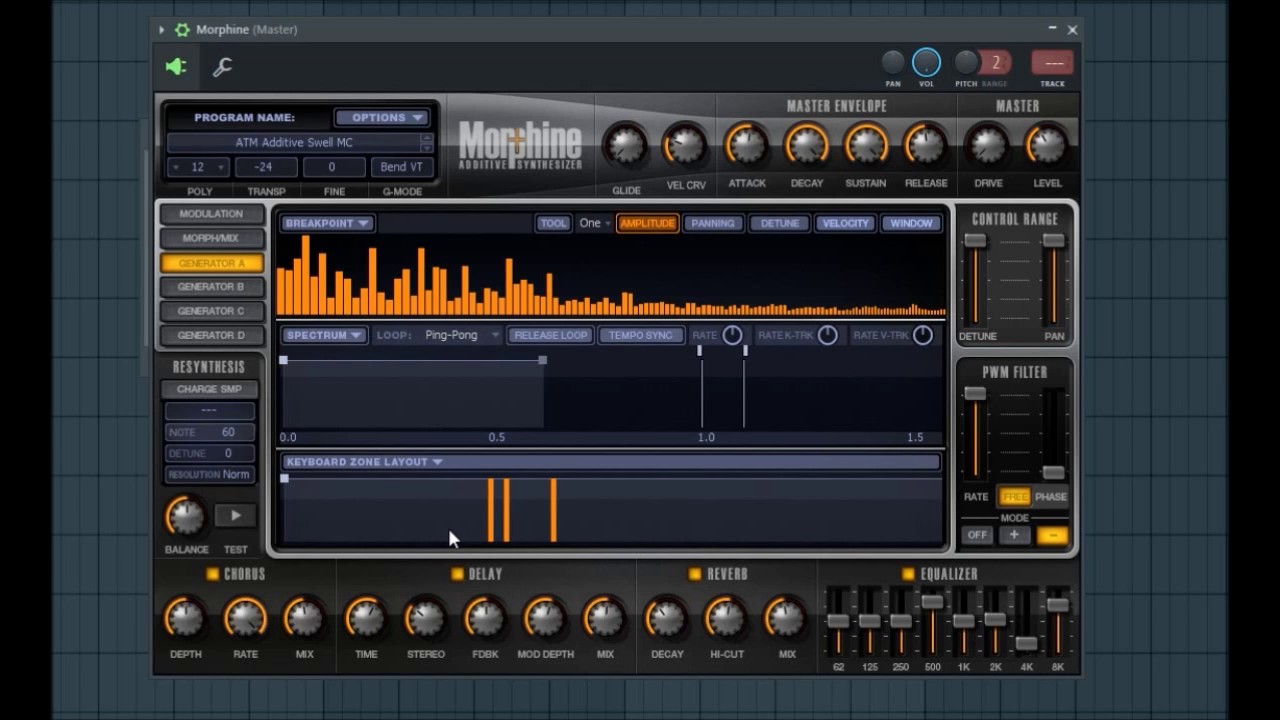Set PWM filter mode to minus
This screenshot has height=720, width=1280.
click(1052, 535)
